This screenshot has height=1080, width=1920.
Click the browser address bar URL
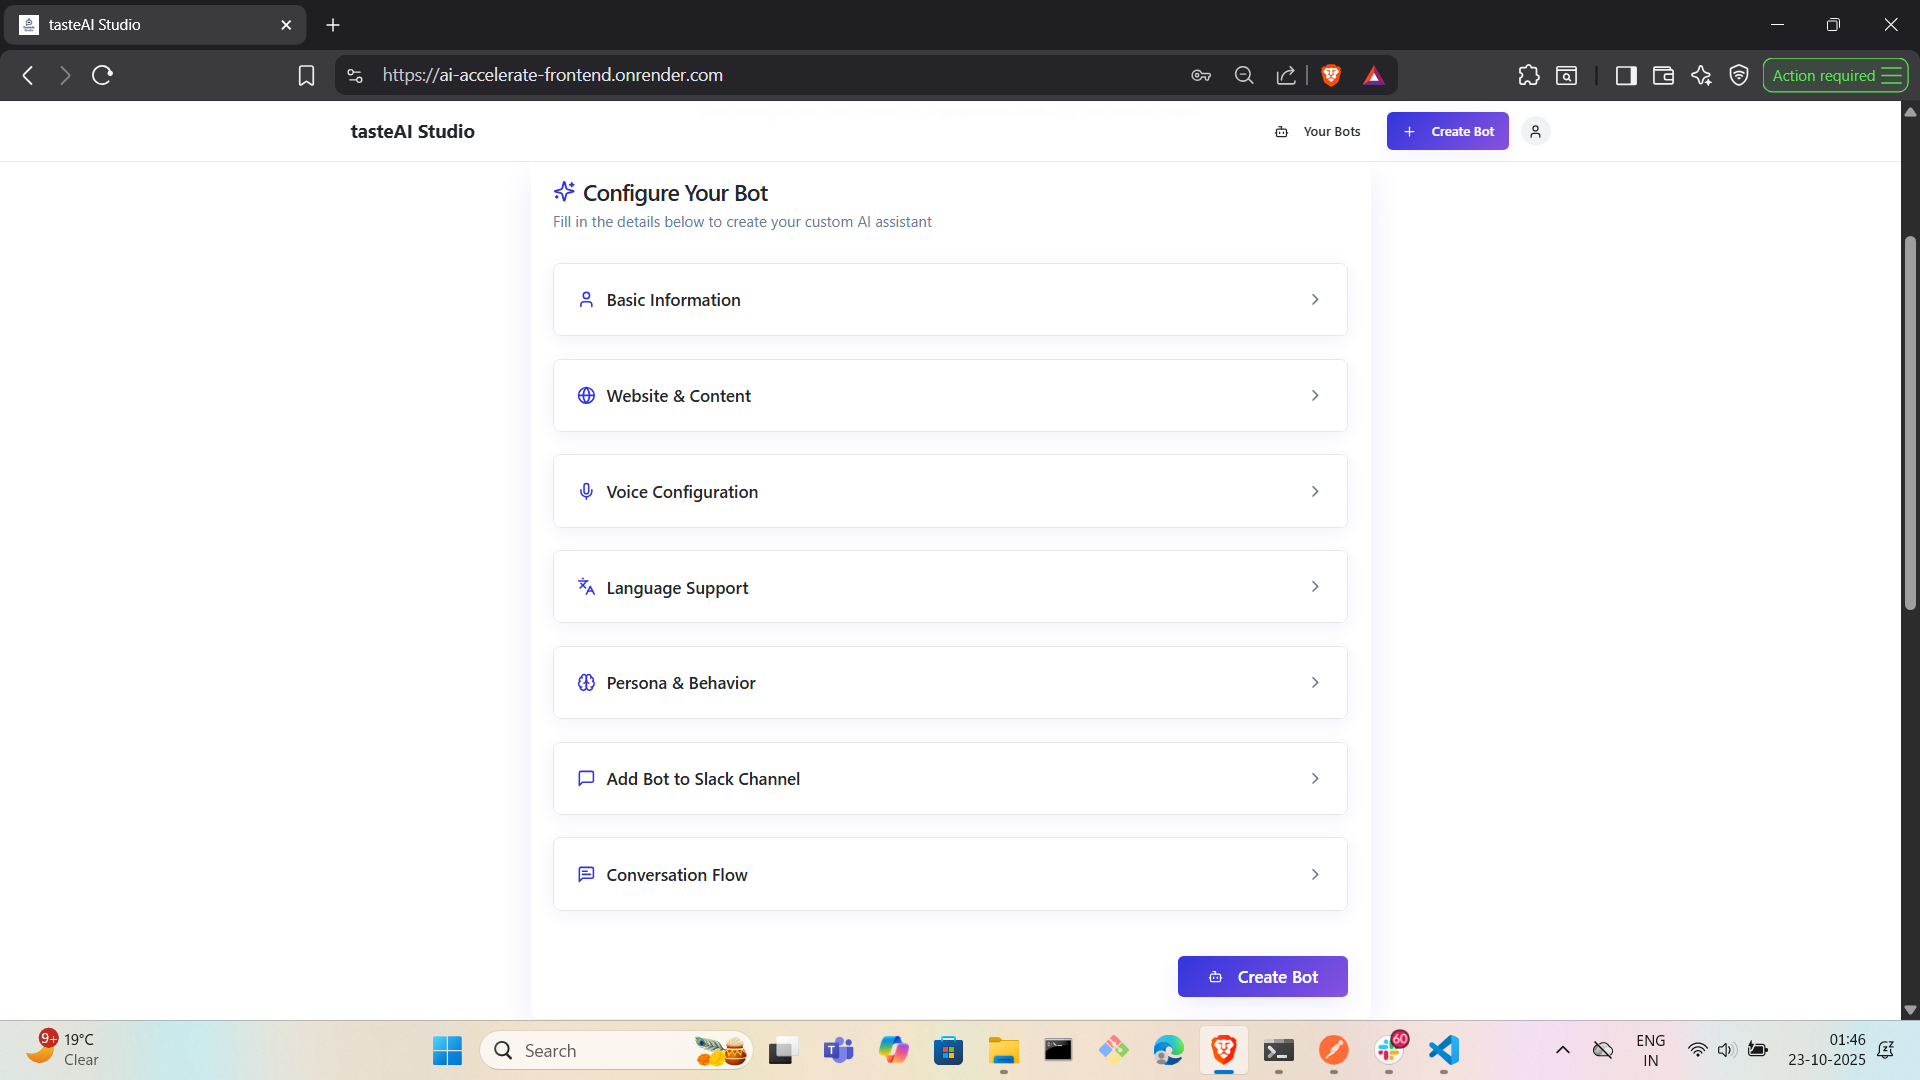552,75
